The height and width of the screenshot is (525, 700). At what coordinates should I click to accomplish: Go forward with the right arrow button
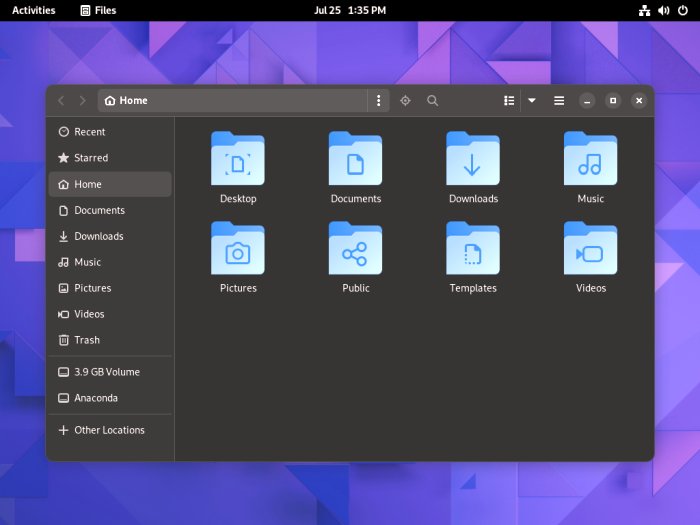pos(83,100)
